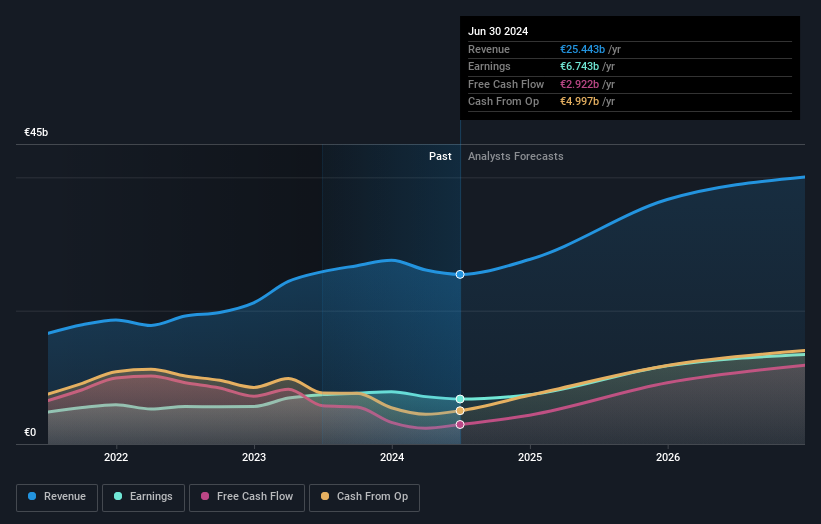Select the Revenue data point marker on chart
The width and height of the screenshot is (821, 524).
[x=460, y=274]
